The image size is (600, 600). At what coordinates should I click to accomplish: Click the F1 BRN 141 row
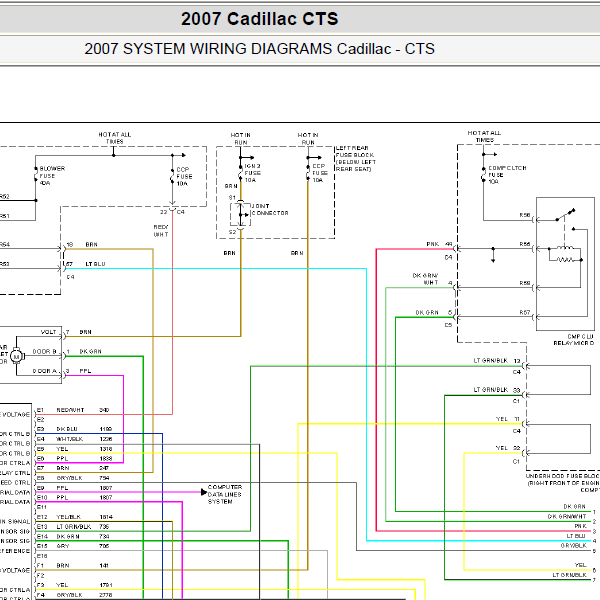tap(72, 566)
